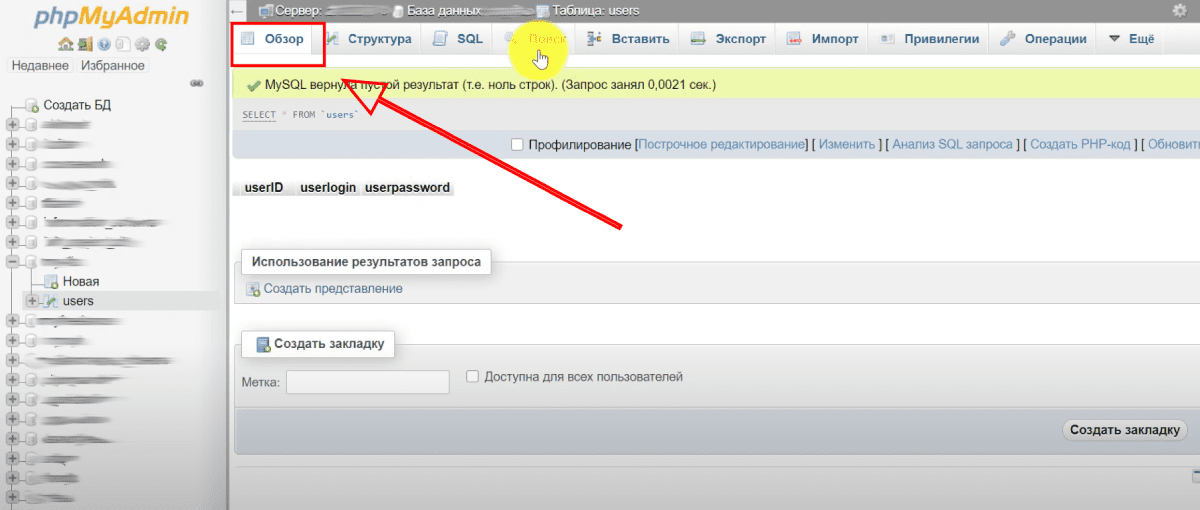The width and height of the screenshot is (1200, 510).
Task: Switch to the Структура tab
Action: [x=367, y=39]
